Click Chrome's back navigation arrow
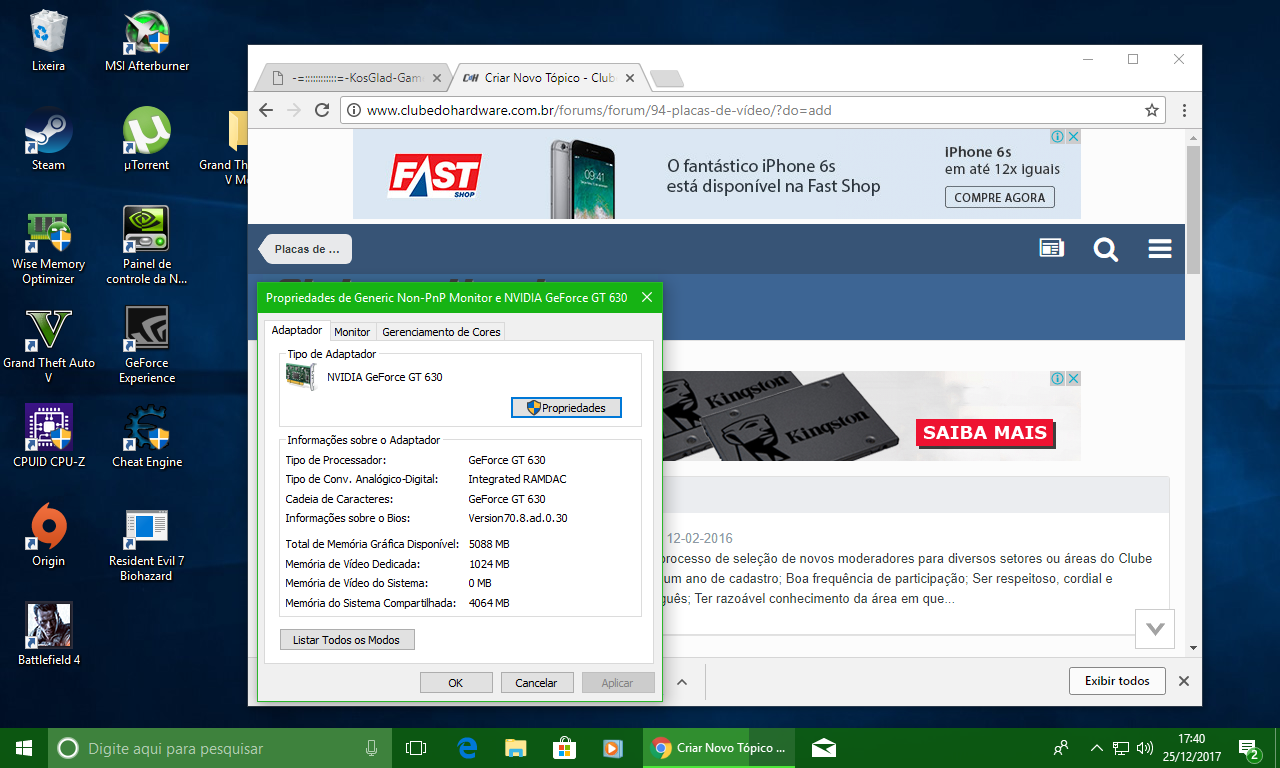This screenshot has height=768, width=1280. [265, 110]
